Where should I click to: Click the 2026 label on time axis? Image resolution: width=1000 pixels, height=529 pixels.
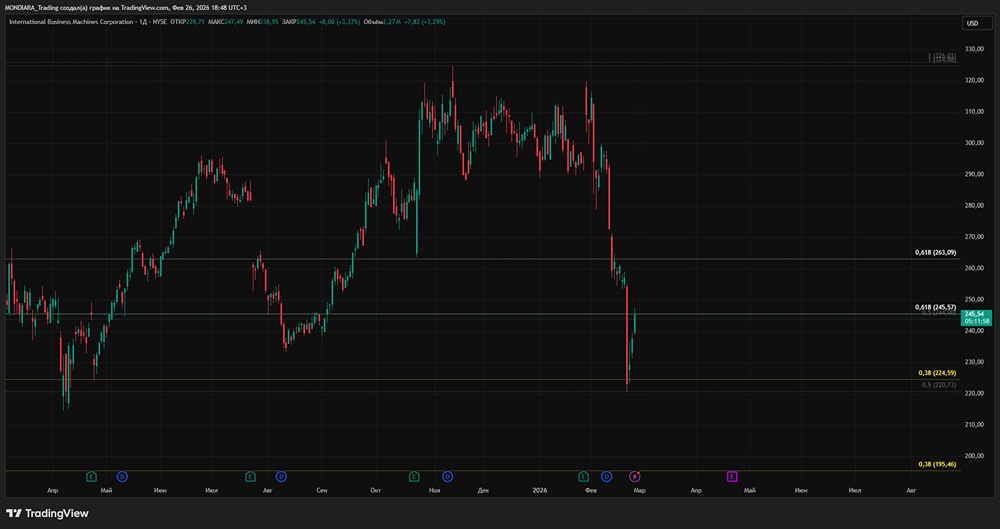(x=540, y=491)
